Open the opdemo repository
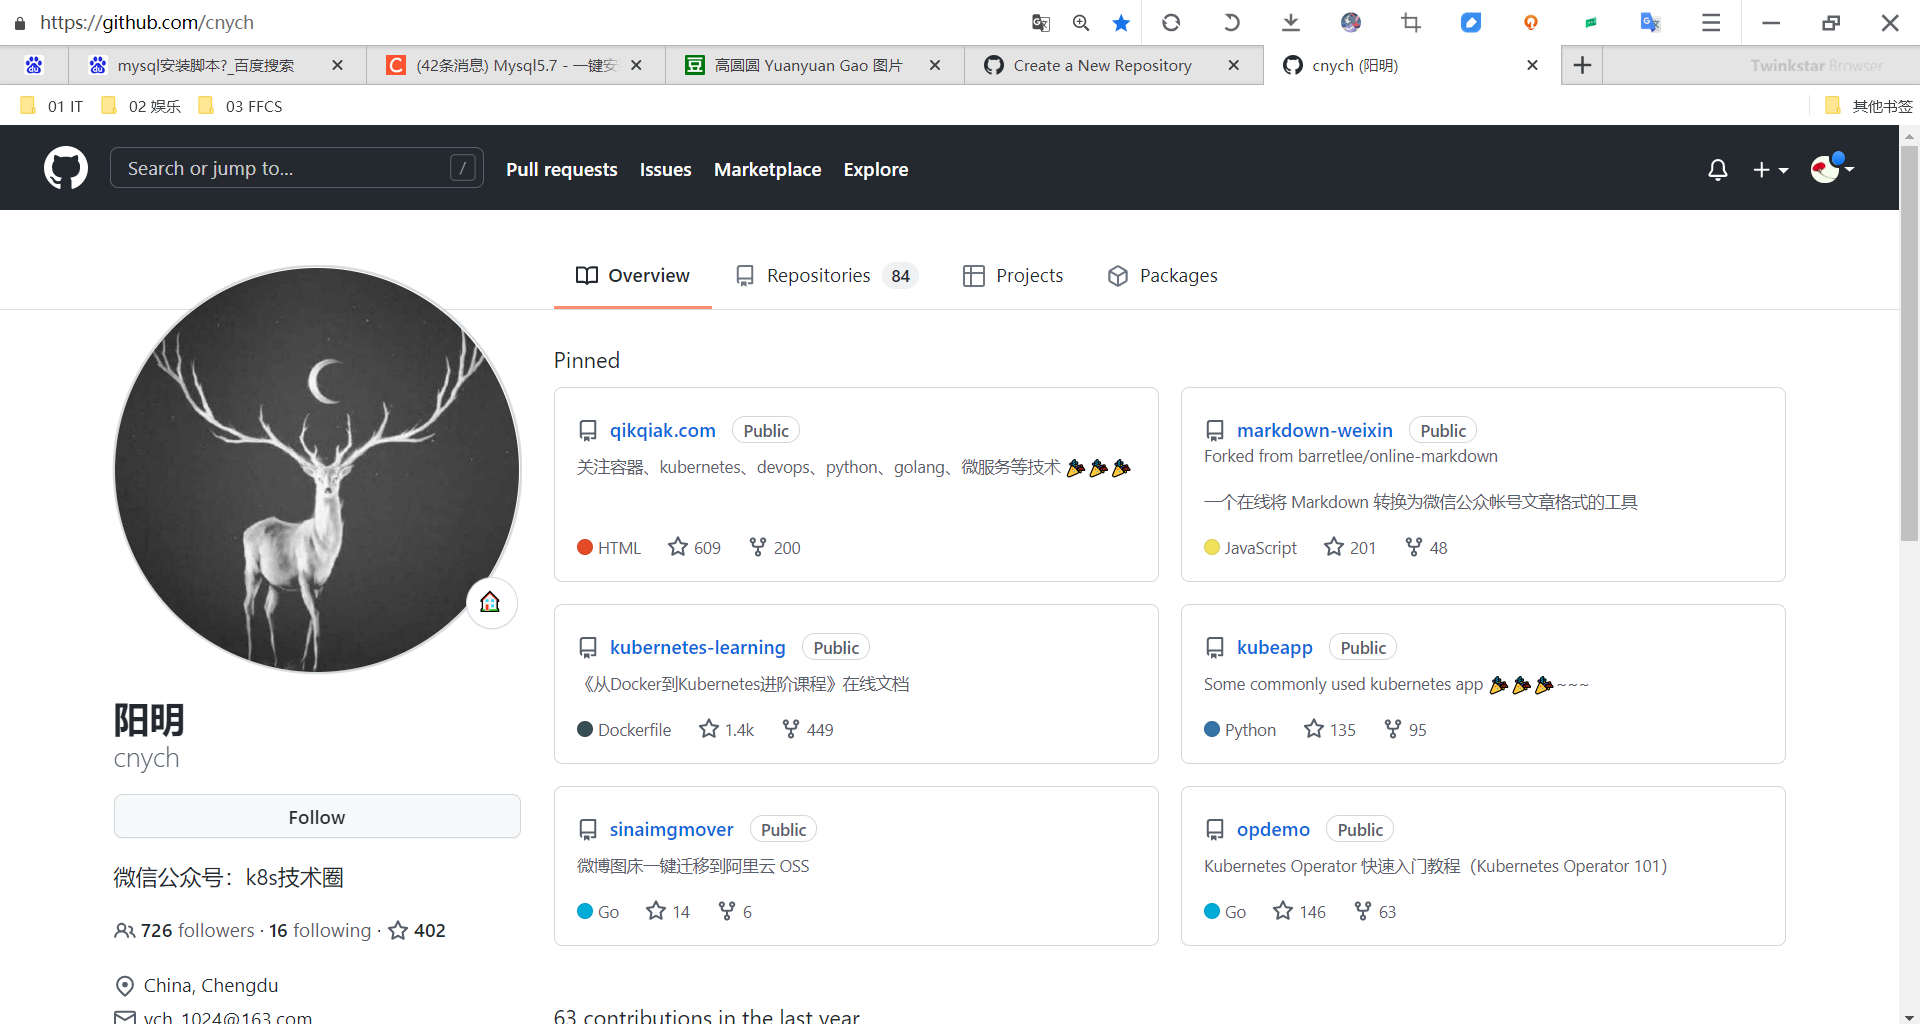This screenshot has height=1024, width=1920. point(1273,829)
